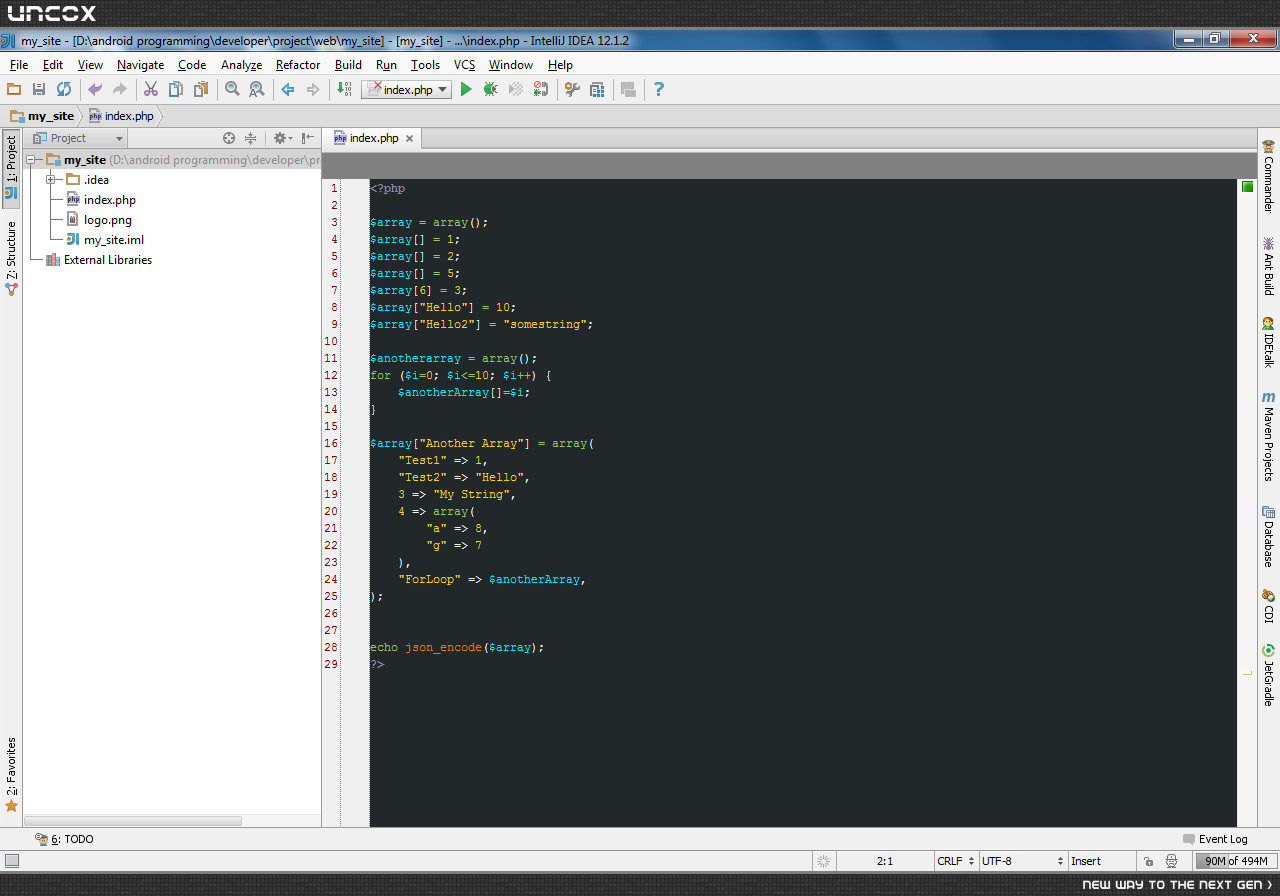Open the VCS menu
This screenshot has width=1280, height=896.
(465, 65)
